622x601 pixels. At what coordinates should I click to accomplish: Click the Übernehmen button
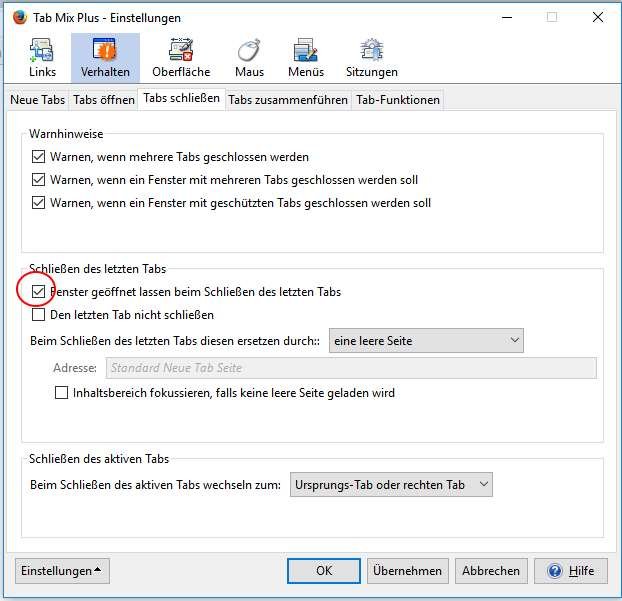tap(407, 571)
